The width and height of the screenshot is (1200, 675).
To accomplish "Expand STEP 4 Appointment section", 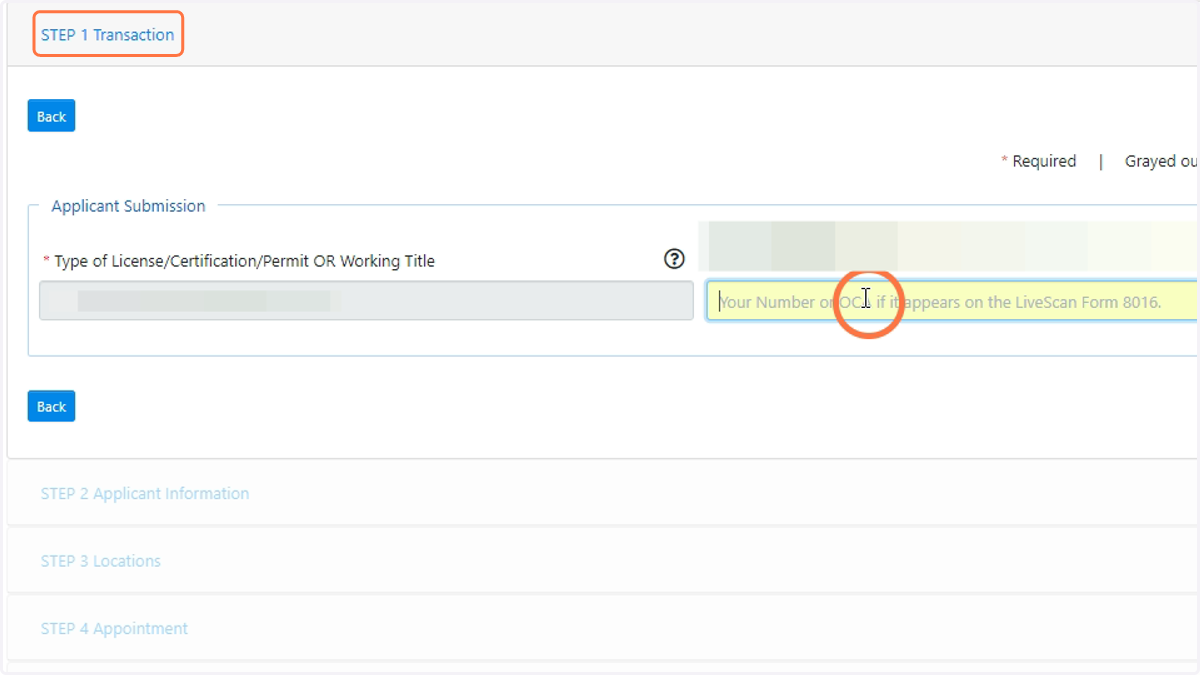I will [114, 628].
